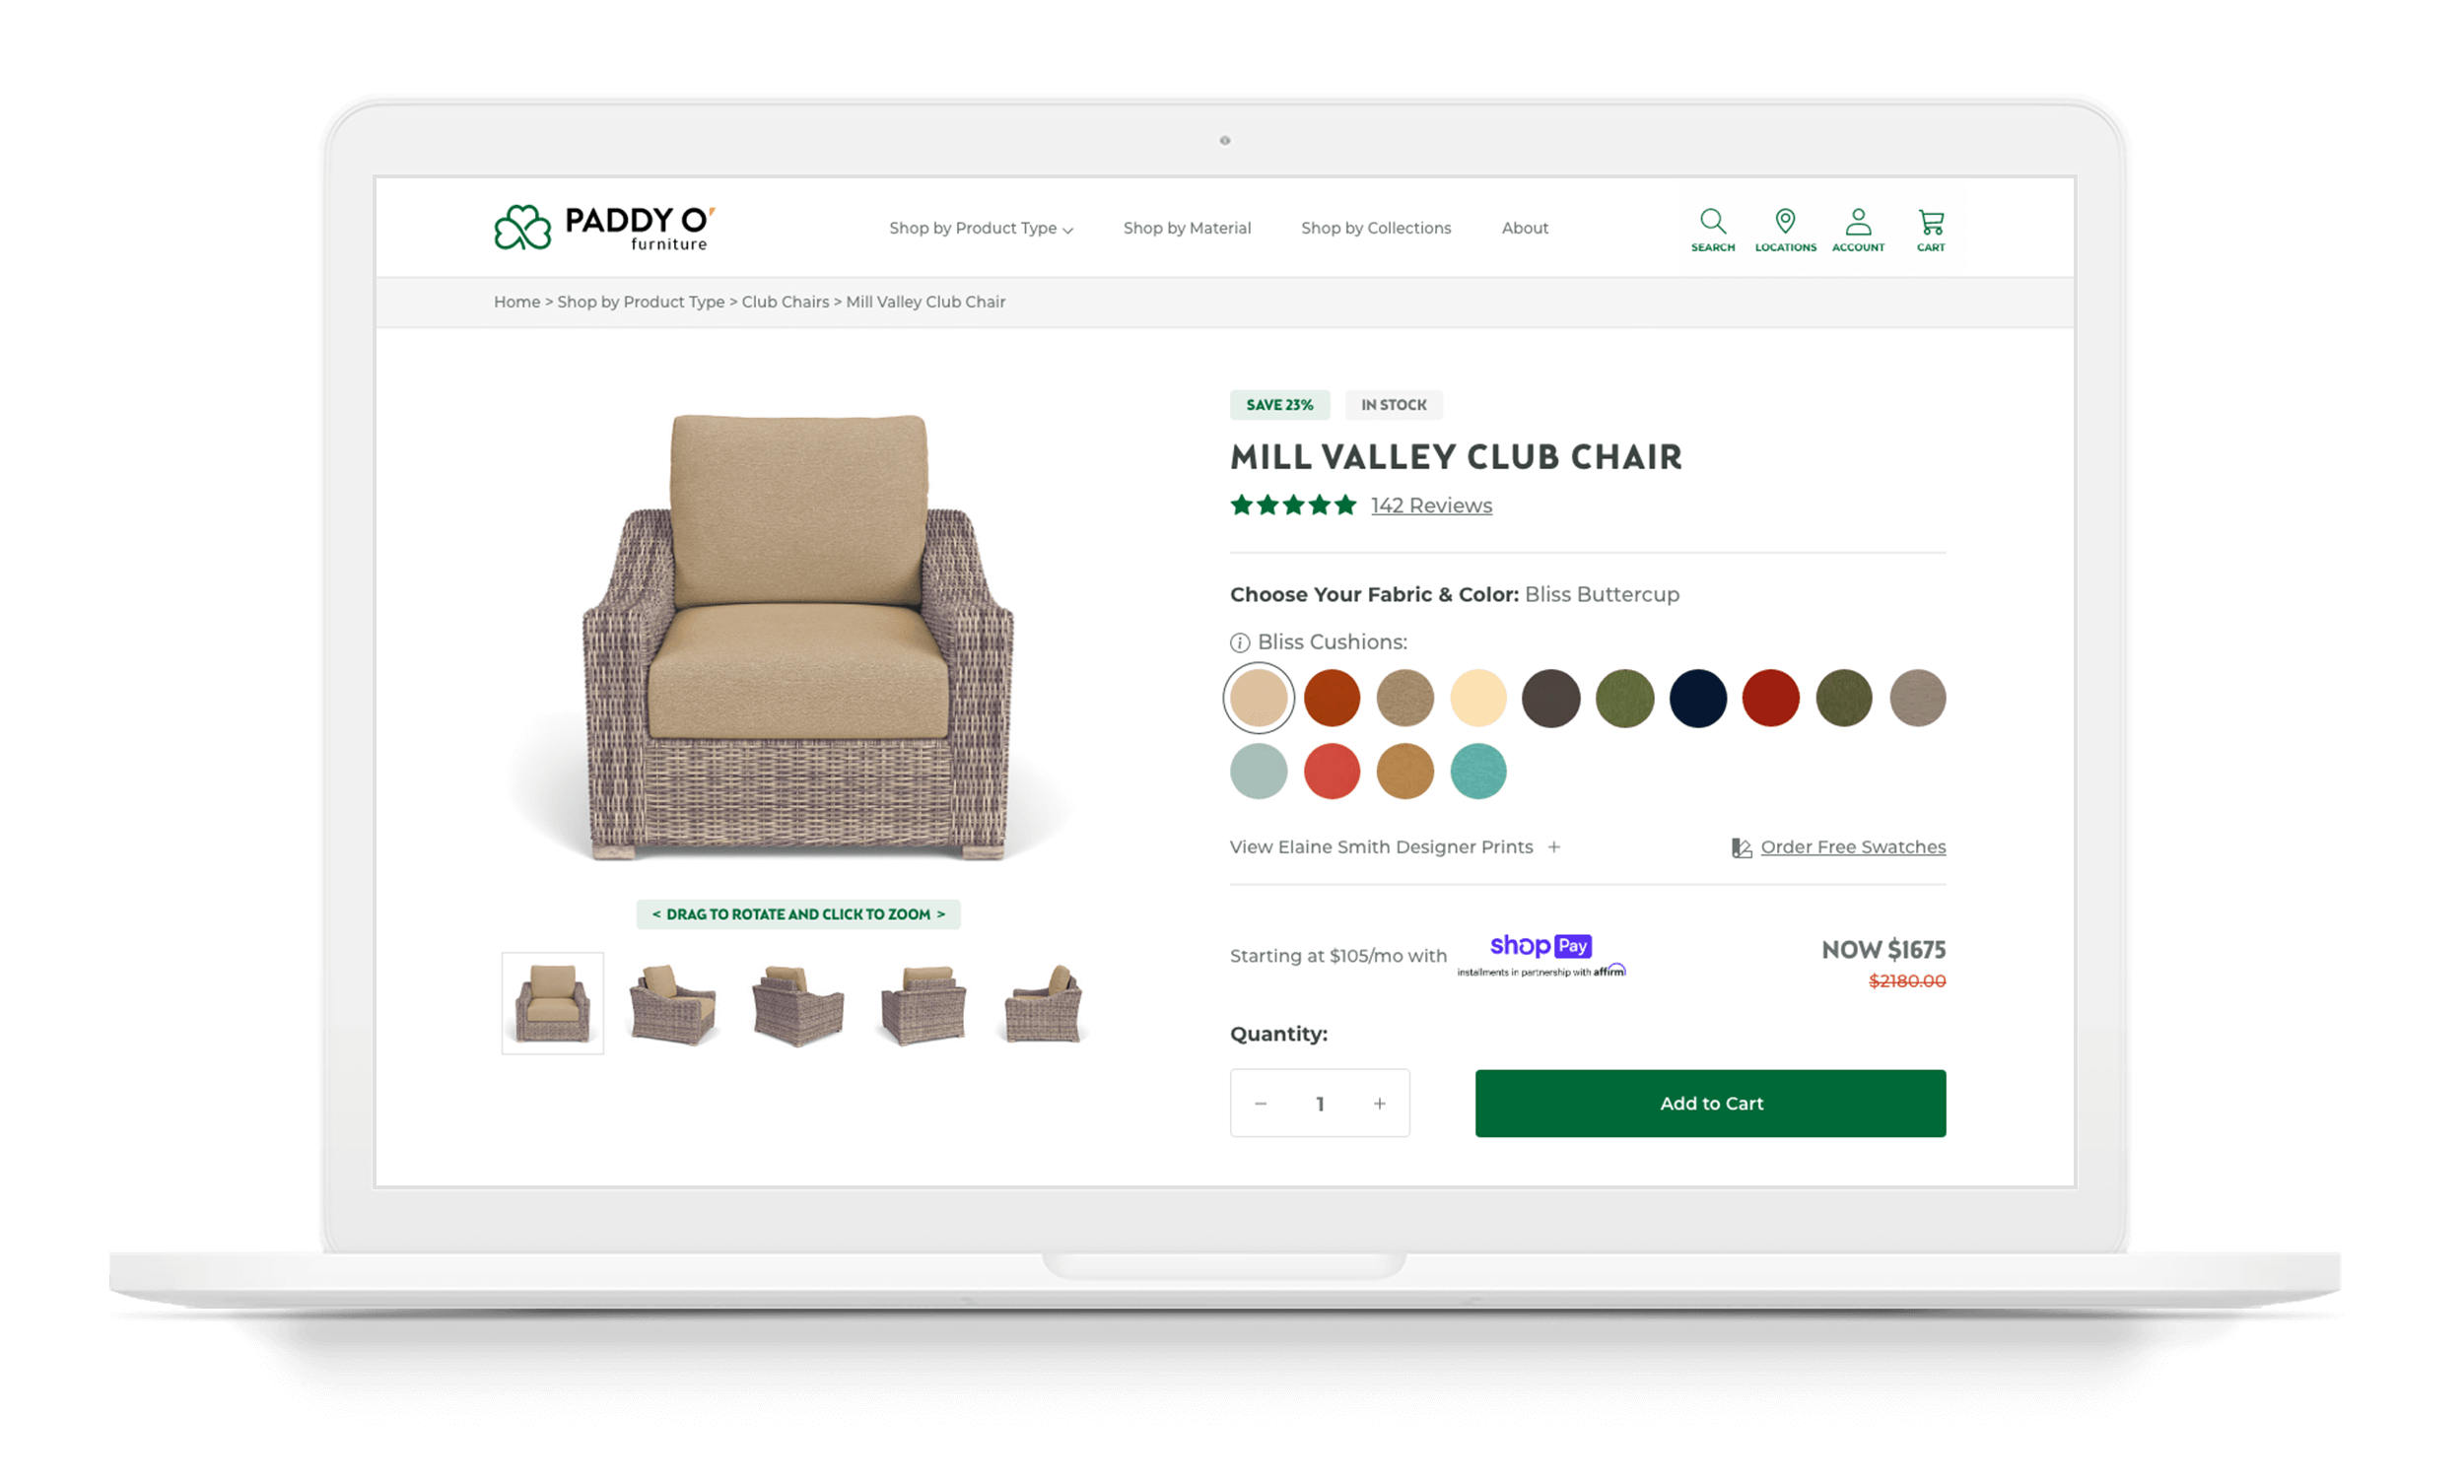The image size is (2464, 1484).
Task: Click Add to Cart button
Action: (1711, 1104)
